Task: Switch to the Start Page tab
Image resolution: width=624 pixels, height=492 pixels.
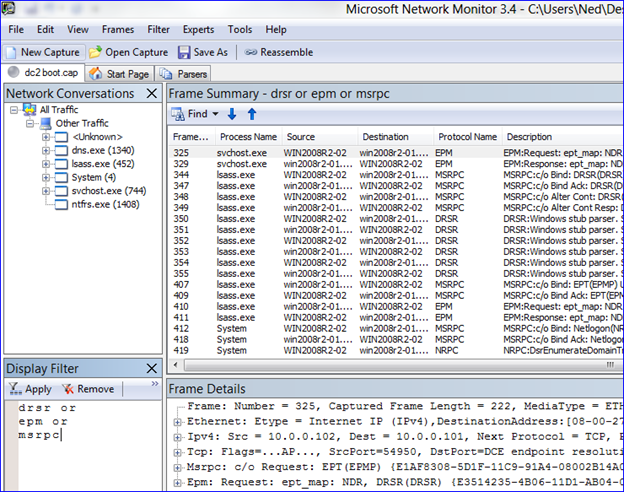Action: pyautogui.click(x=119, y=74)
